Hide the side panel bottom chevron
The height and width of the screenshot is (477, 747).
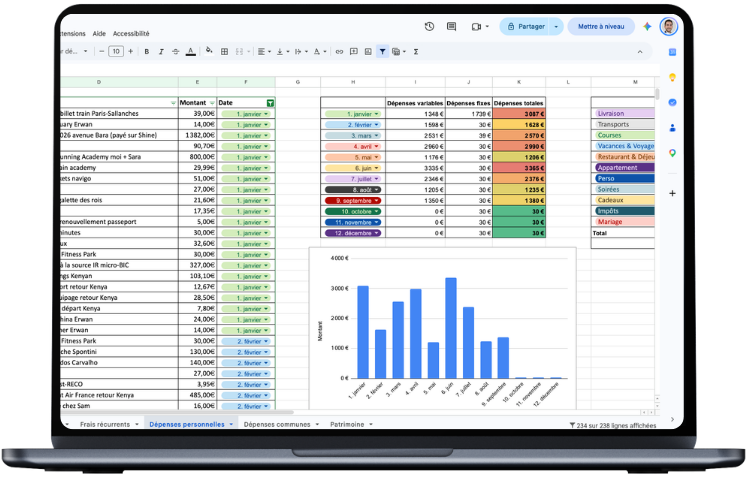[x=672, y=419]
